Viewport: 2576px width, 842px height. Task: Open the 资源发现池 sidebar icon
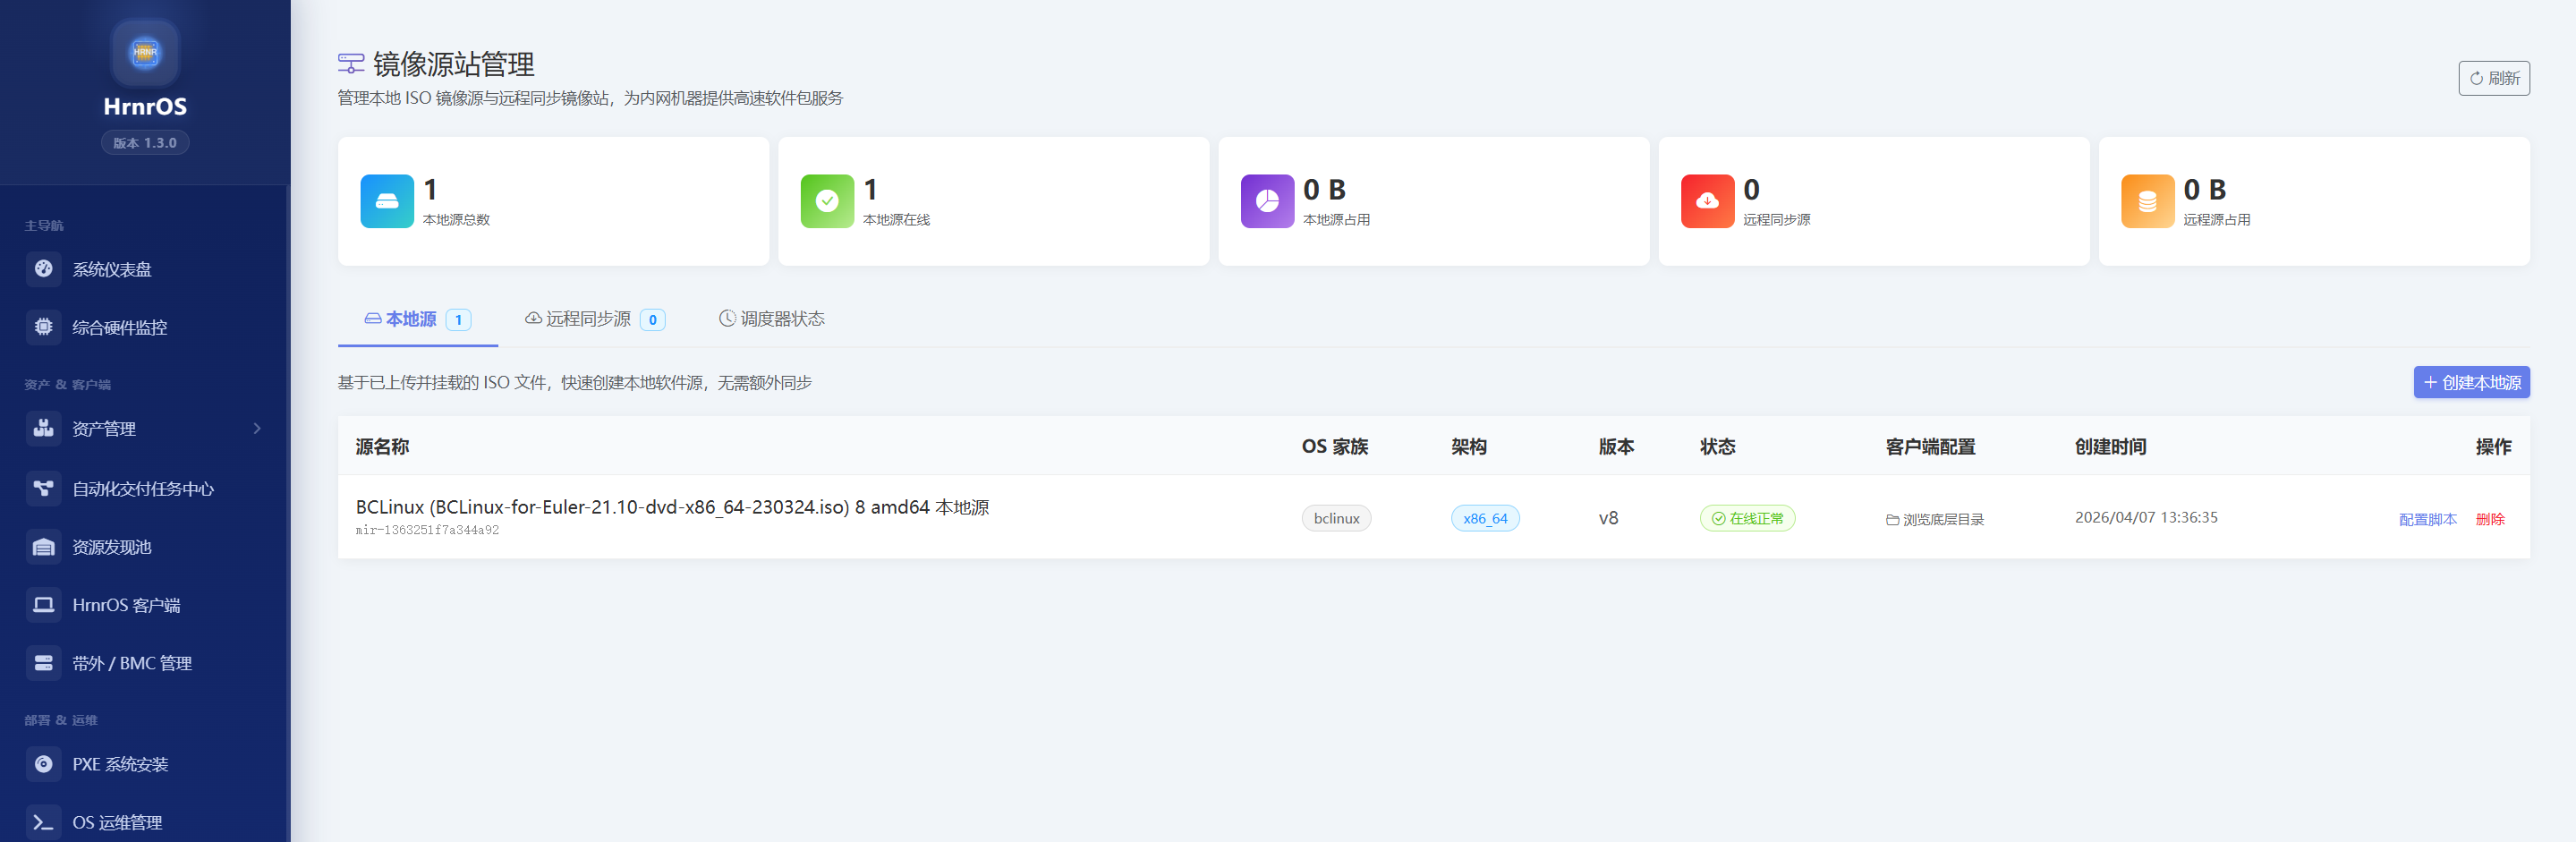tap(43, 547)
